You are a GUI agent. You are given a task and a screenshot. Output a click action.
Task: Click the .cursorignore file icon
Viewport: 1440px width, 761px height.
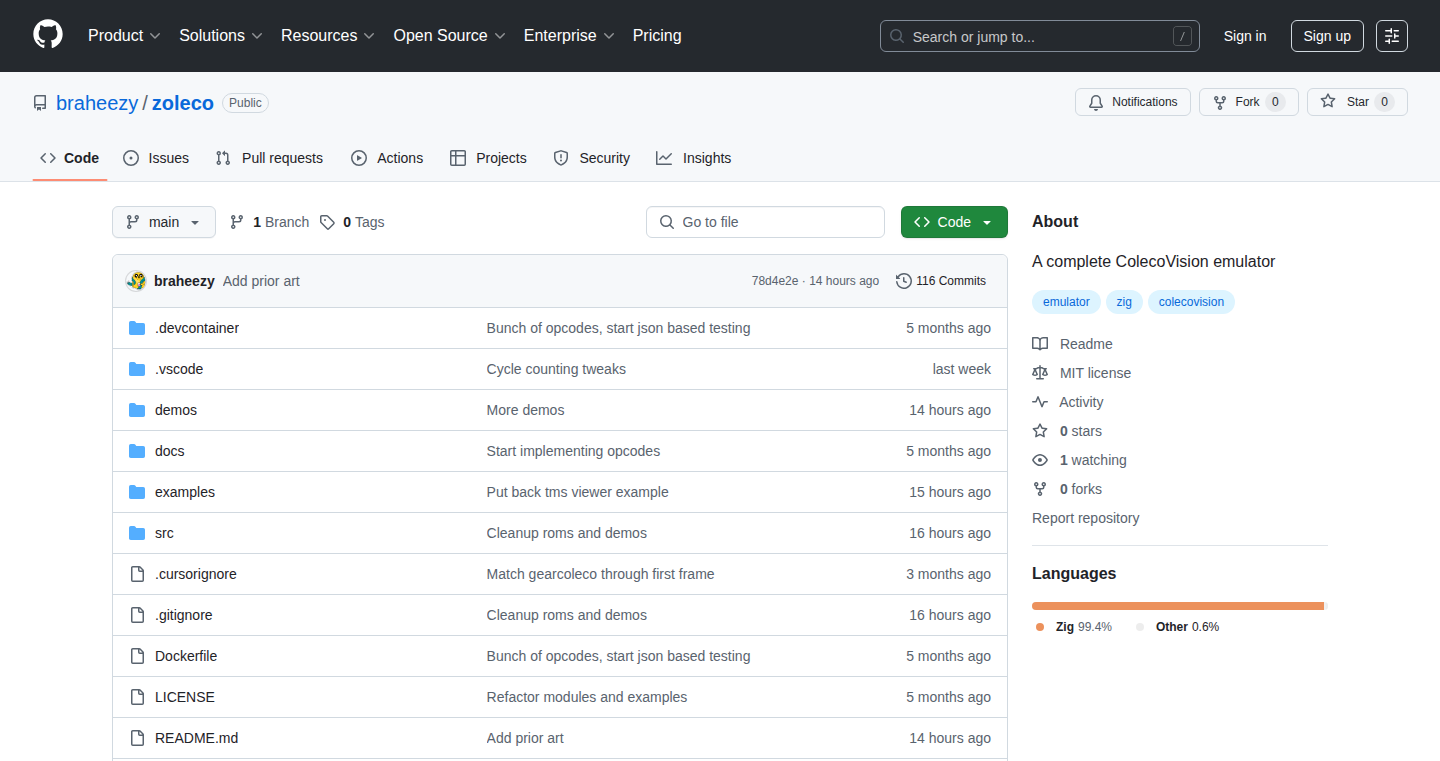point(137,574)
